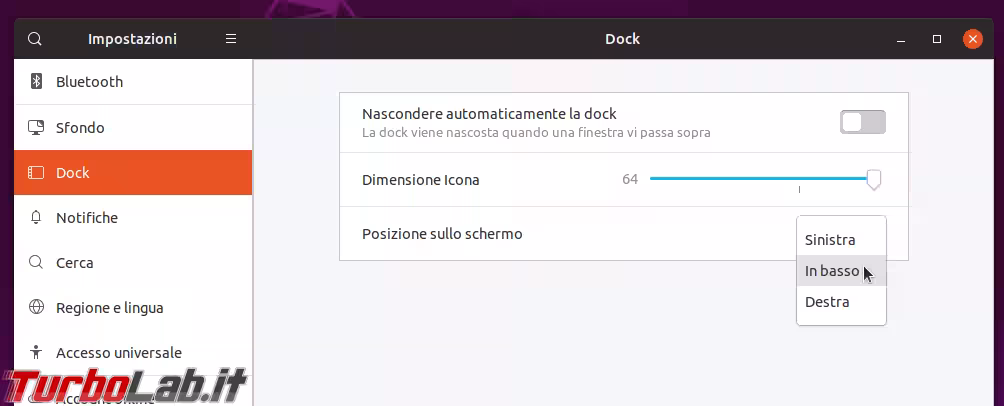Select Sinistra from the position dropdown

point(830,240)
